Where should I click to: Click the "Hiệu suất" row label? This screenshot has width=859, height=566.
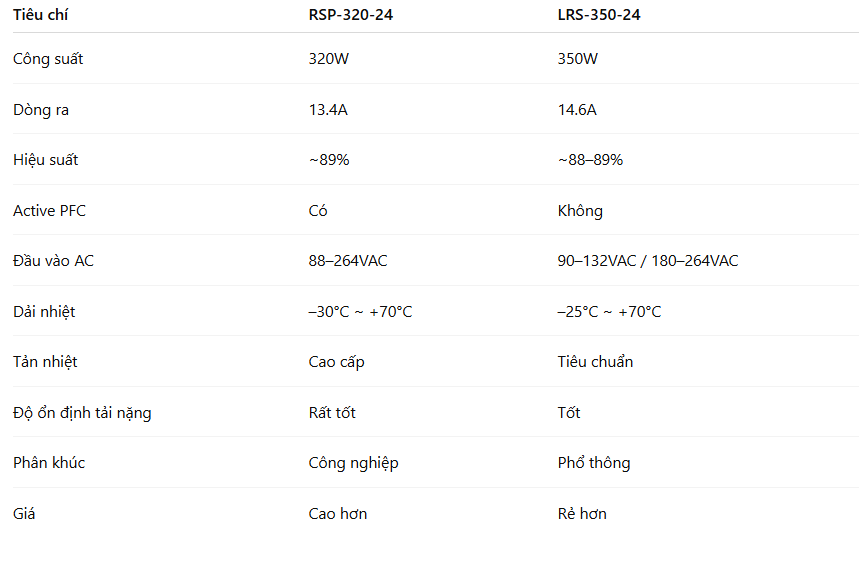tap(45, 160)
